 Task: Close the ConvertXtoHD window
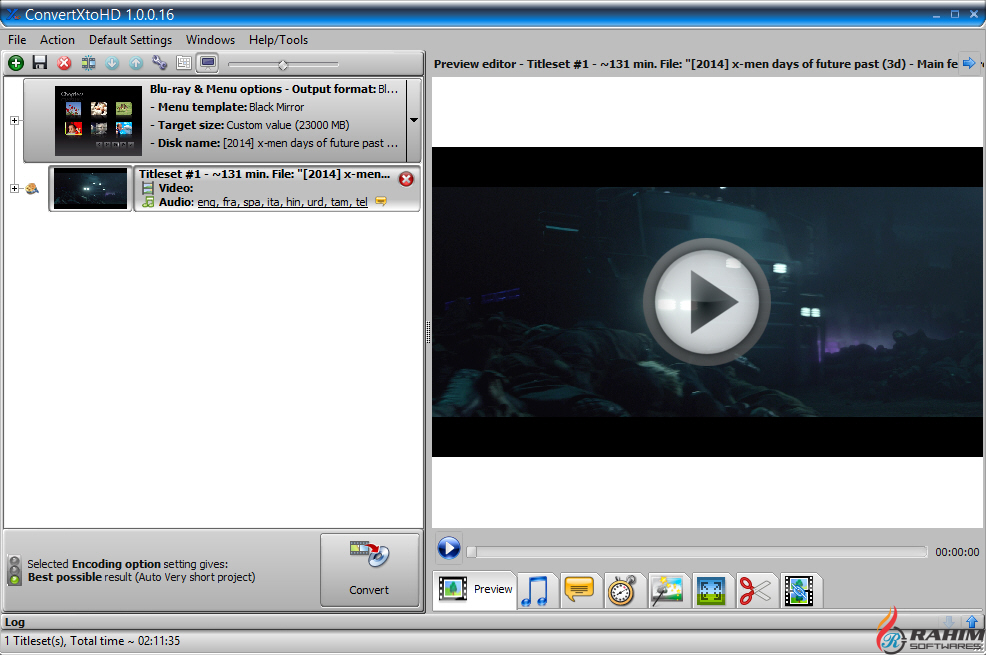pyautogui.click(x=974, y=14)
